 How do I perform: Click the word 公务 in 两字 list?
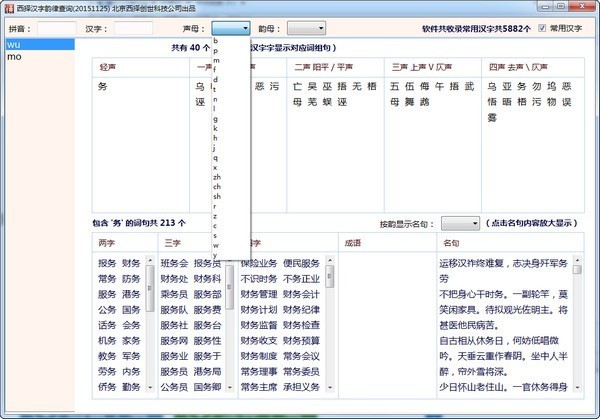(x=107, y=310)
